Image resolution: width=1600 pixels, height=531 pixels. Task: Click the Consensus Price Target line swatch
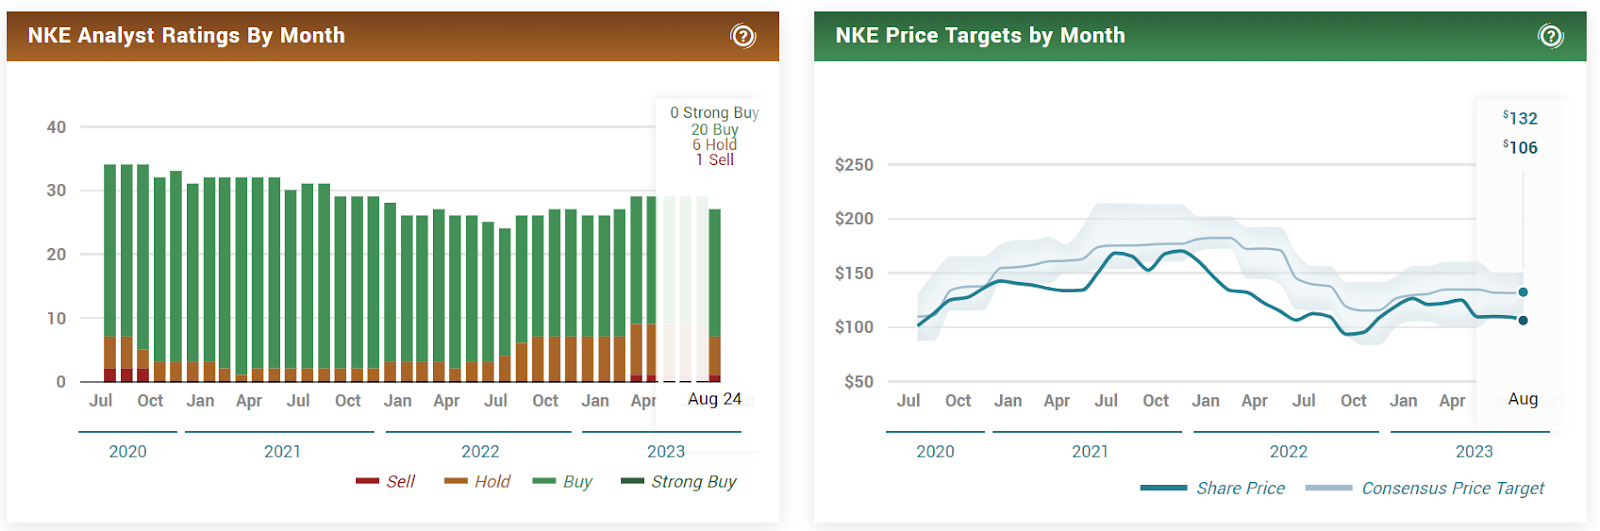point(1329,488)
